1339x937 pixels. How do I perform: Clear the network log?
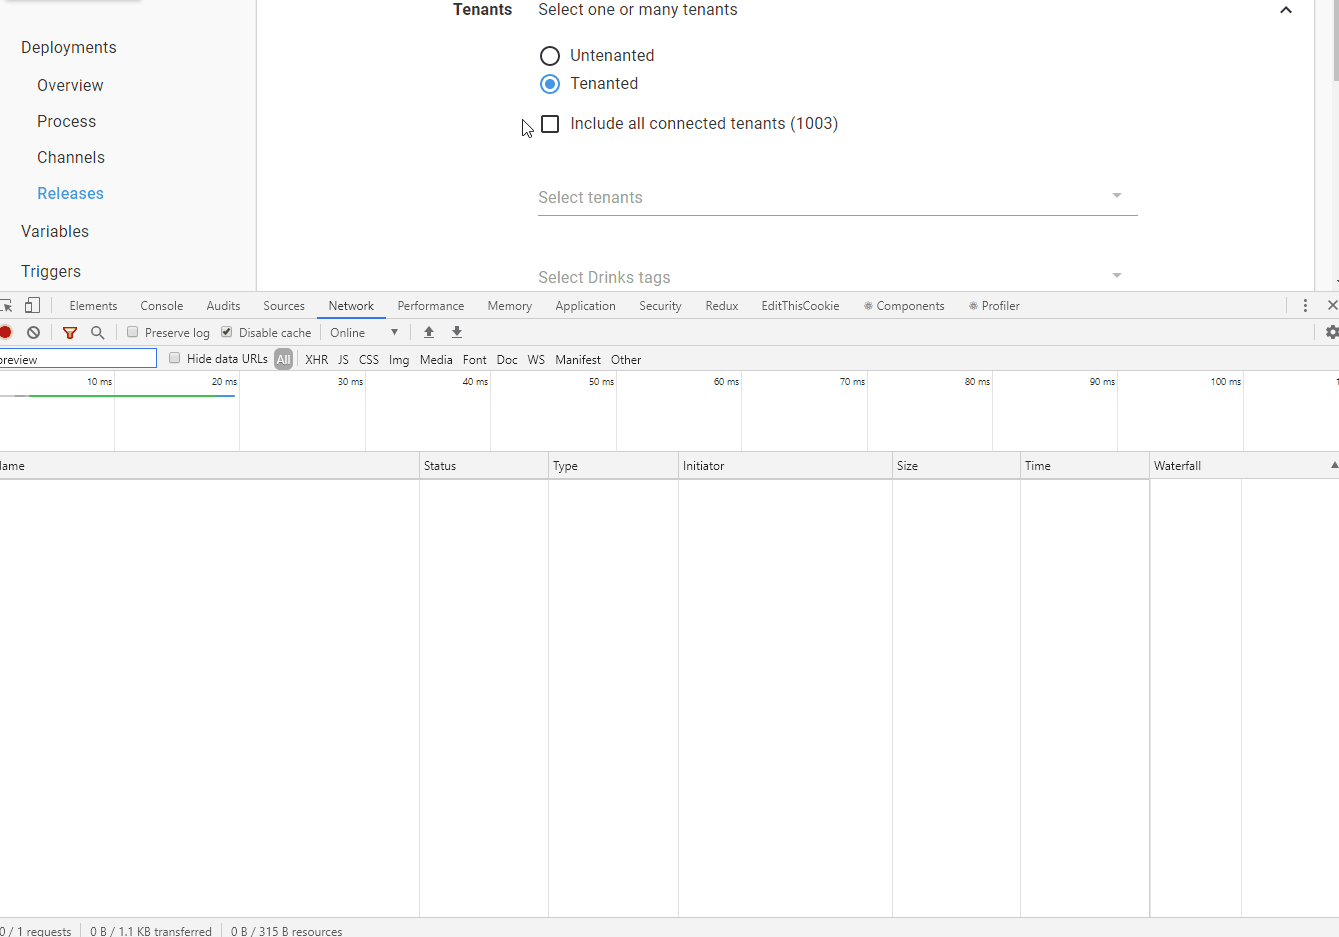coord(34,332)
